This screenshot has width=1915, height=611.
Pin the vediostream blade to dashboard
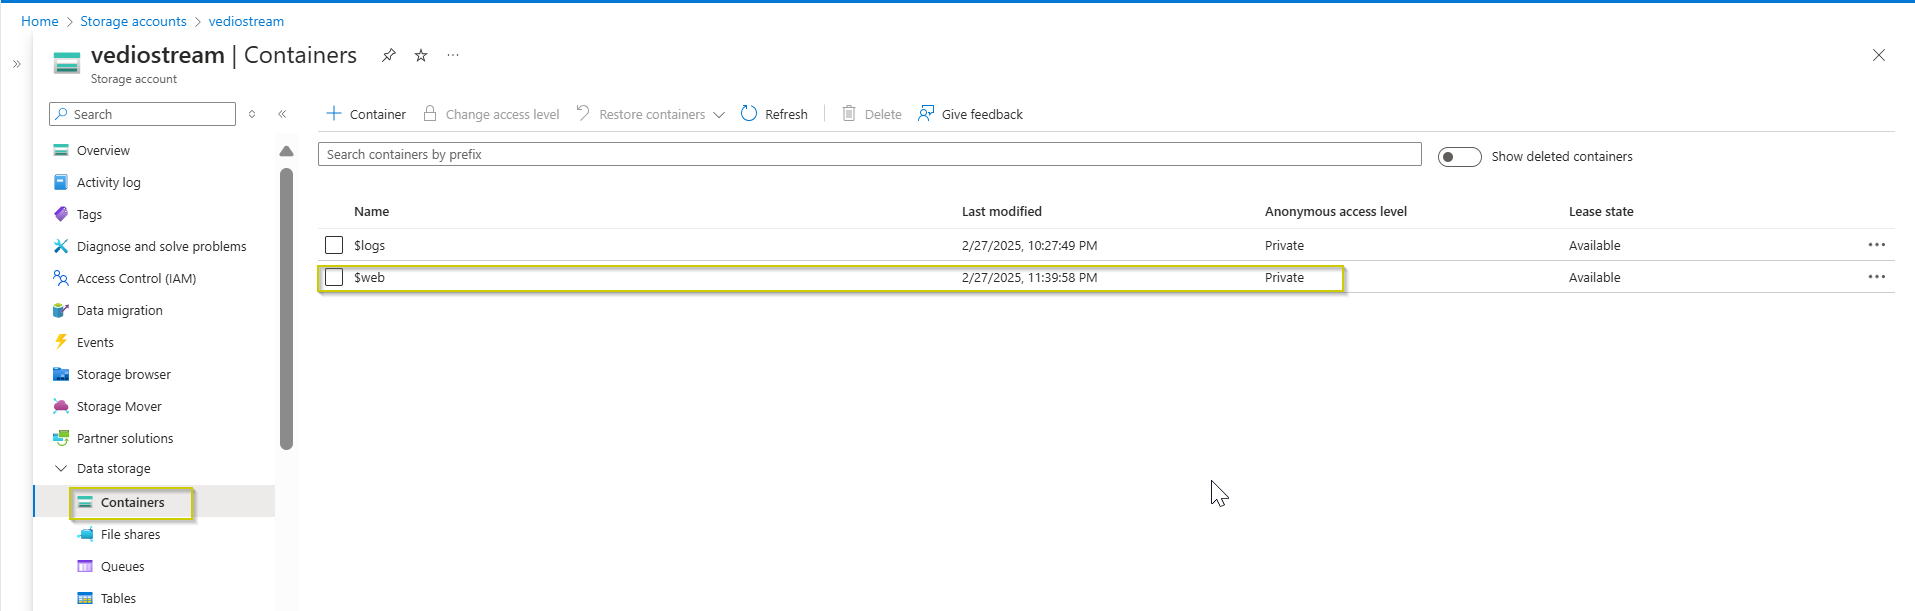[x=389, y=55]
